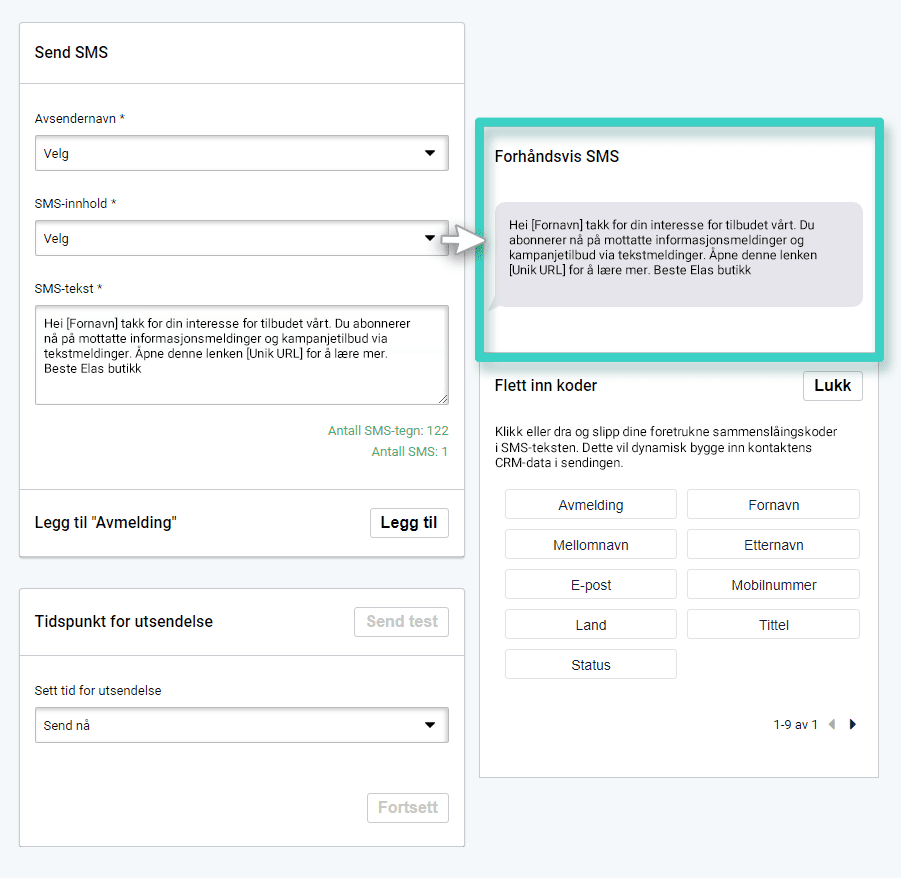901x878 pixels.
Task: Go to next page of merge codes
Action: pos(853,725)
